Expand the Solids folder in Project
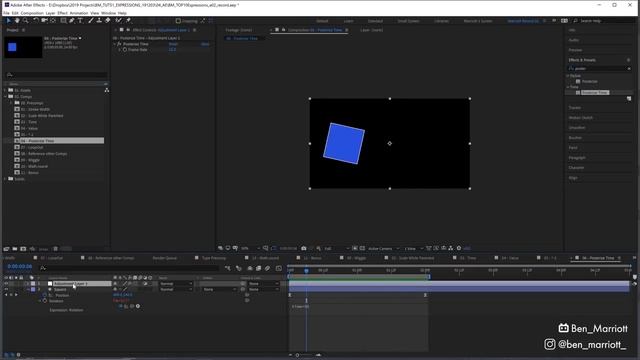Screen dimensions: 640x360 (x=5, y=179)
